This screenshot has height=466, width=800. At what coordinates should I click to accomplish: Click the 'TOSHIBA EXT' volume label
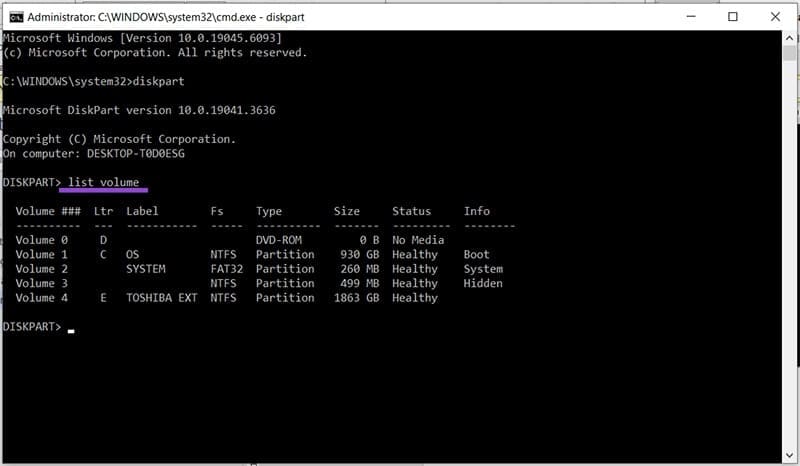(162, 298)
